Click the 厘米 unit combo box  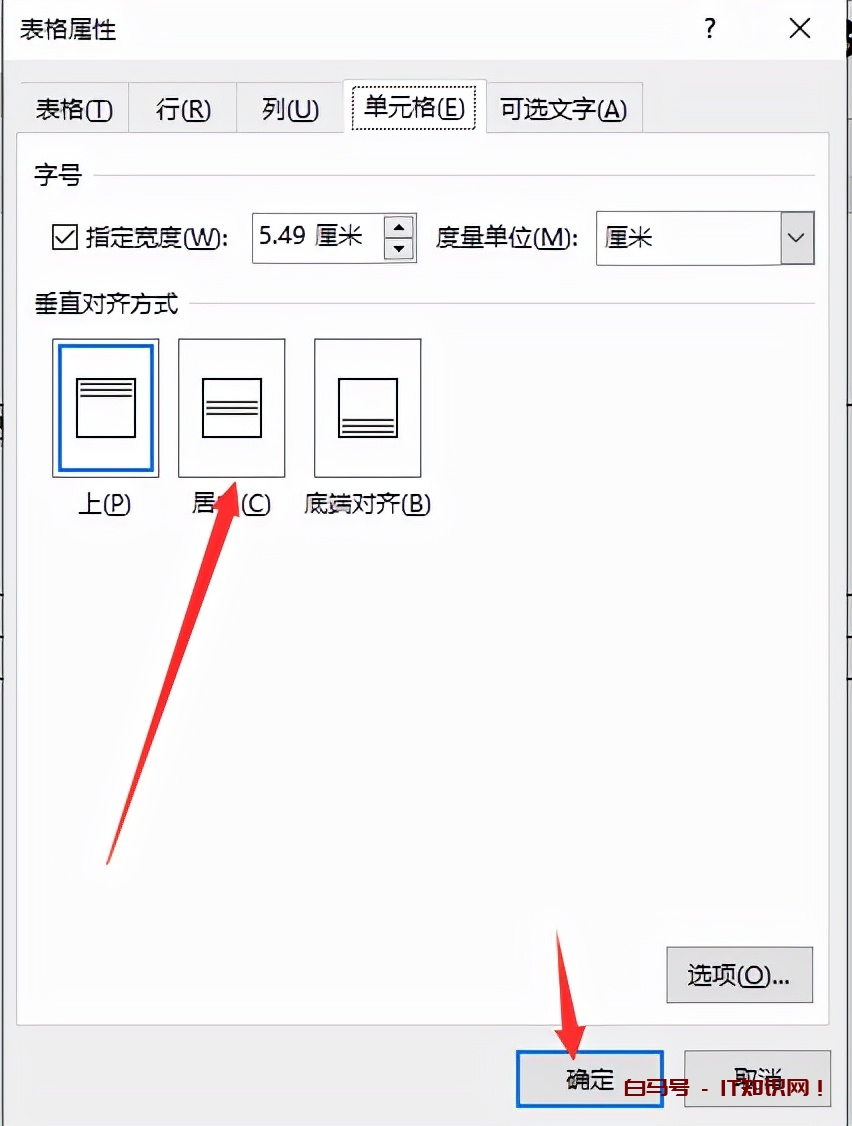(705, 238)
